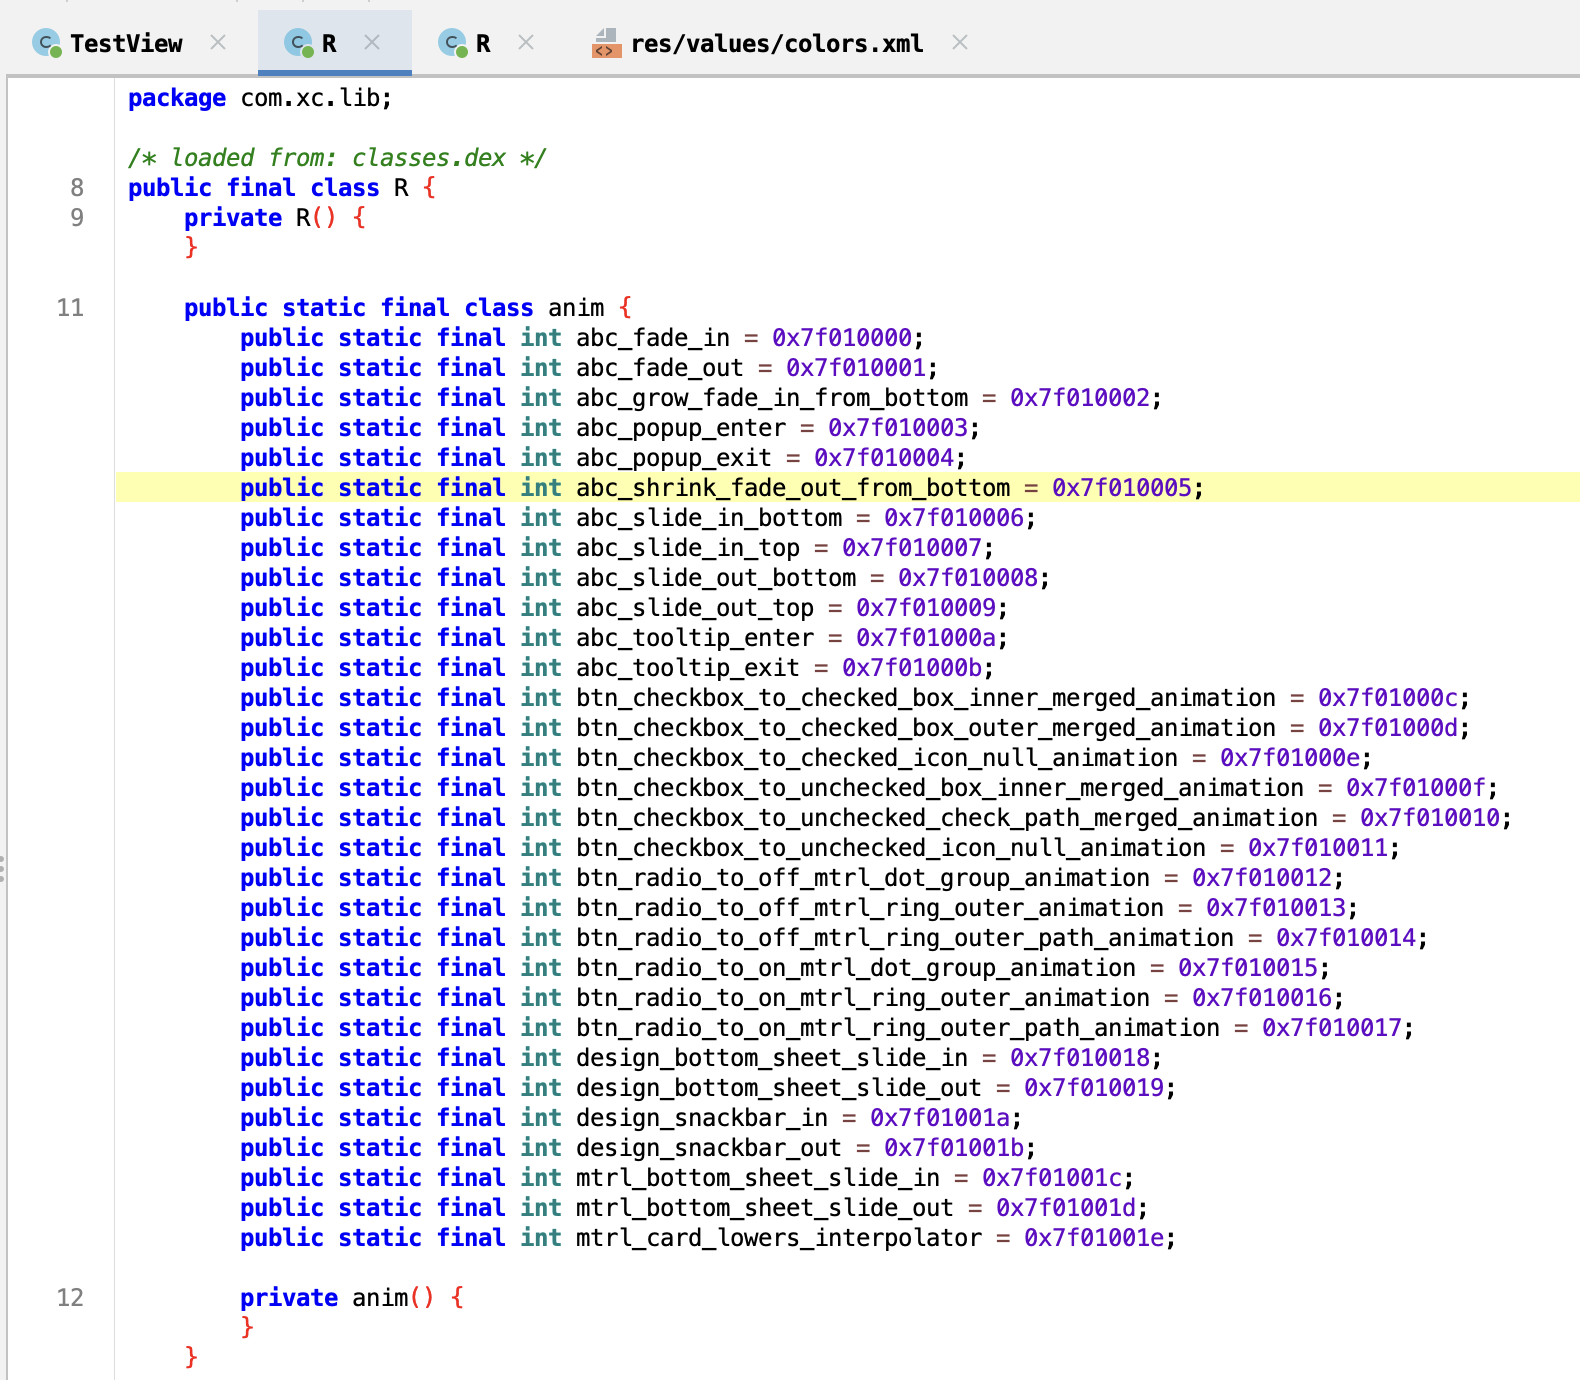Click the mtrl_card_lowers_interpolator field name
Image resolution: width=1580 pixels, height=1380 pixels.
[778, 1238]
